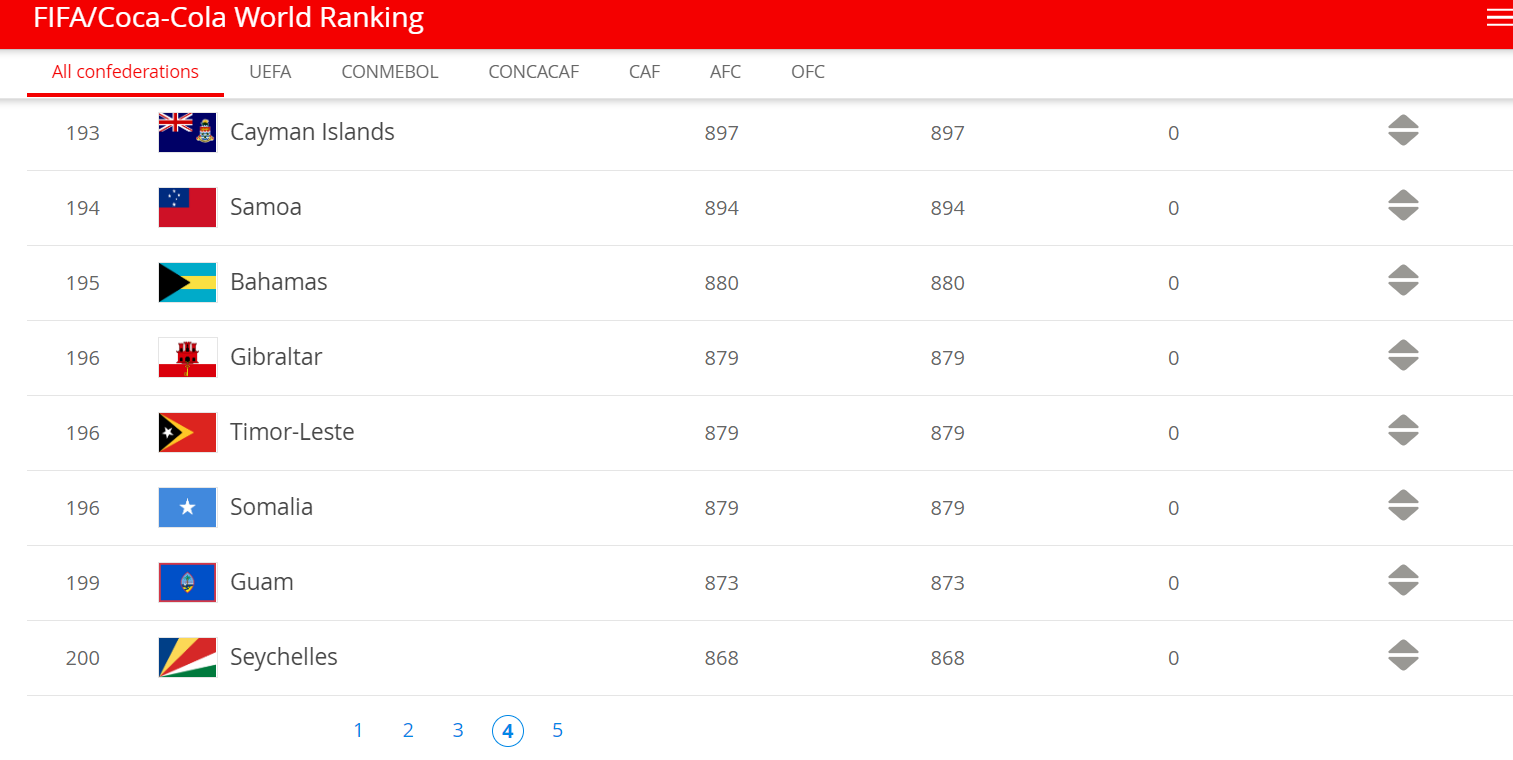The width and height of the screenshot is (1513, 760).
Task: Click the Guam flag icon
Action: click(x=188, y=582)
